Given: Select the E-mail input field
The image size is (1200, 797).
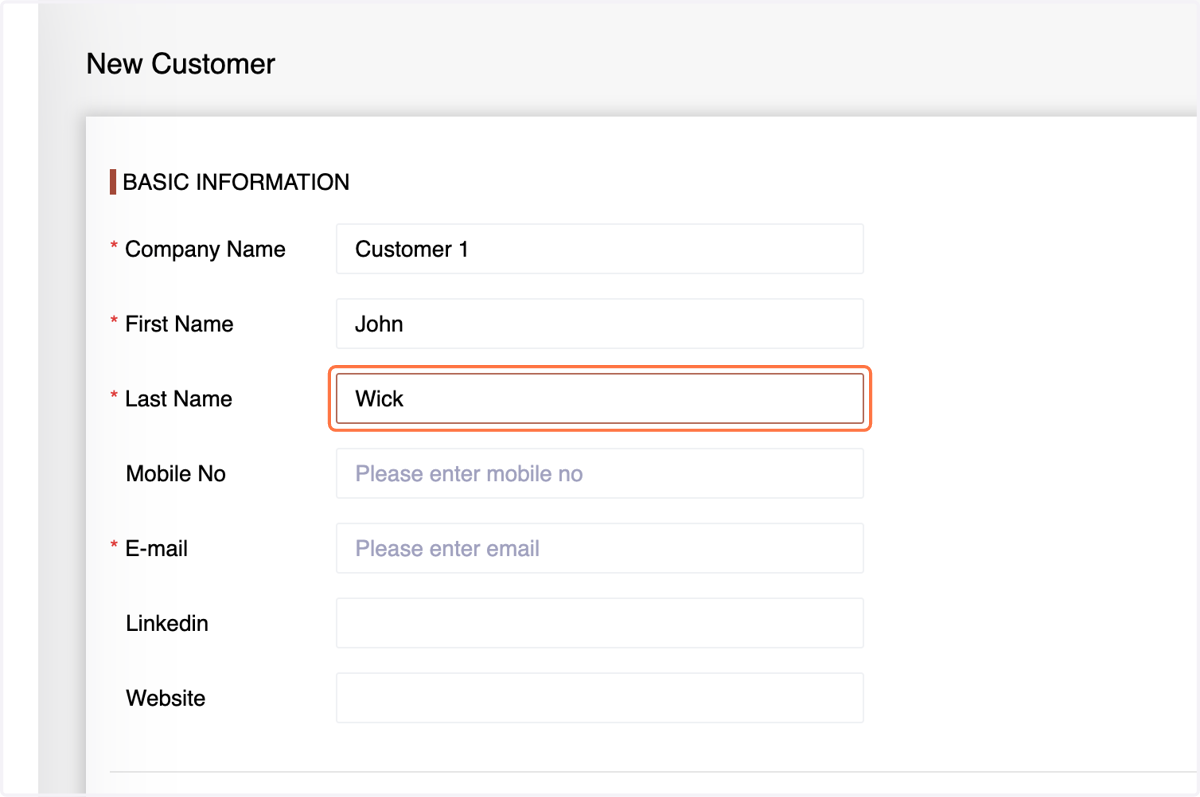Looking at the screenshot, I should pos(600,548).
